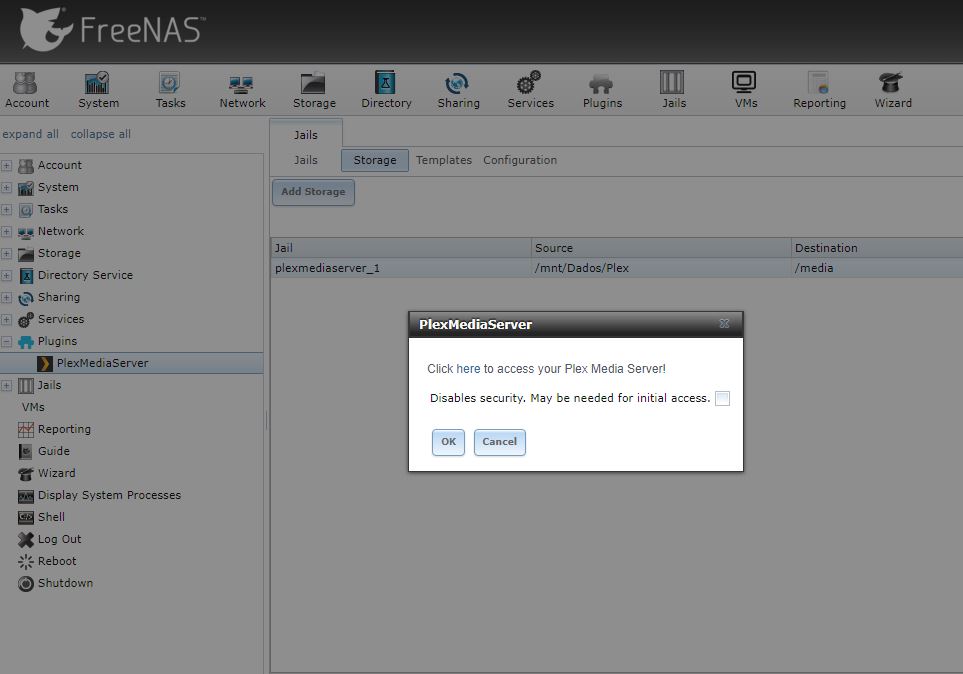Open the Guide label in sidebar
963x674 pixels.
coord(54,451)
